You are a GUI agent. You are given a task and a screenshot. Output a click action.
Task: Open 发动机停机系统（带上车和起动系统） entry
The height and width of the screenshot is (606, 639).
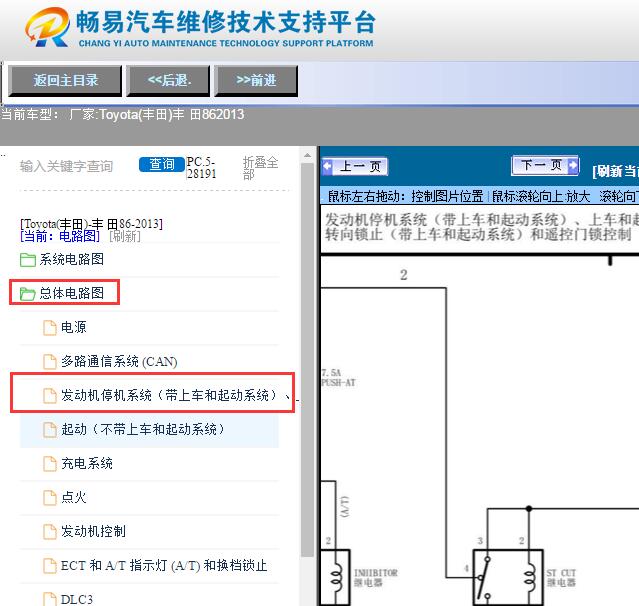169,395
